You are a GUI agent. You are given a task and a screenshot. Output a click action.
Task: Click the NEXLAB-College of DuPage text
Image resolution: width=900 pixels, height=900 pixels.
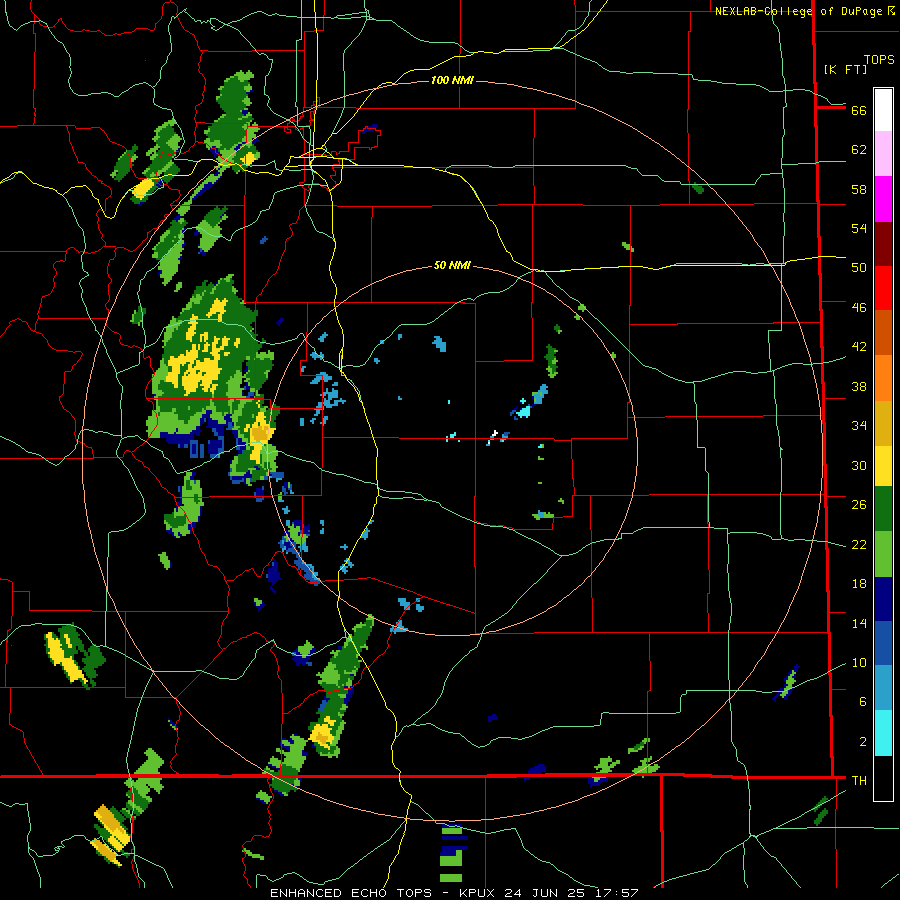coord(801,11)
